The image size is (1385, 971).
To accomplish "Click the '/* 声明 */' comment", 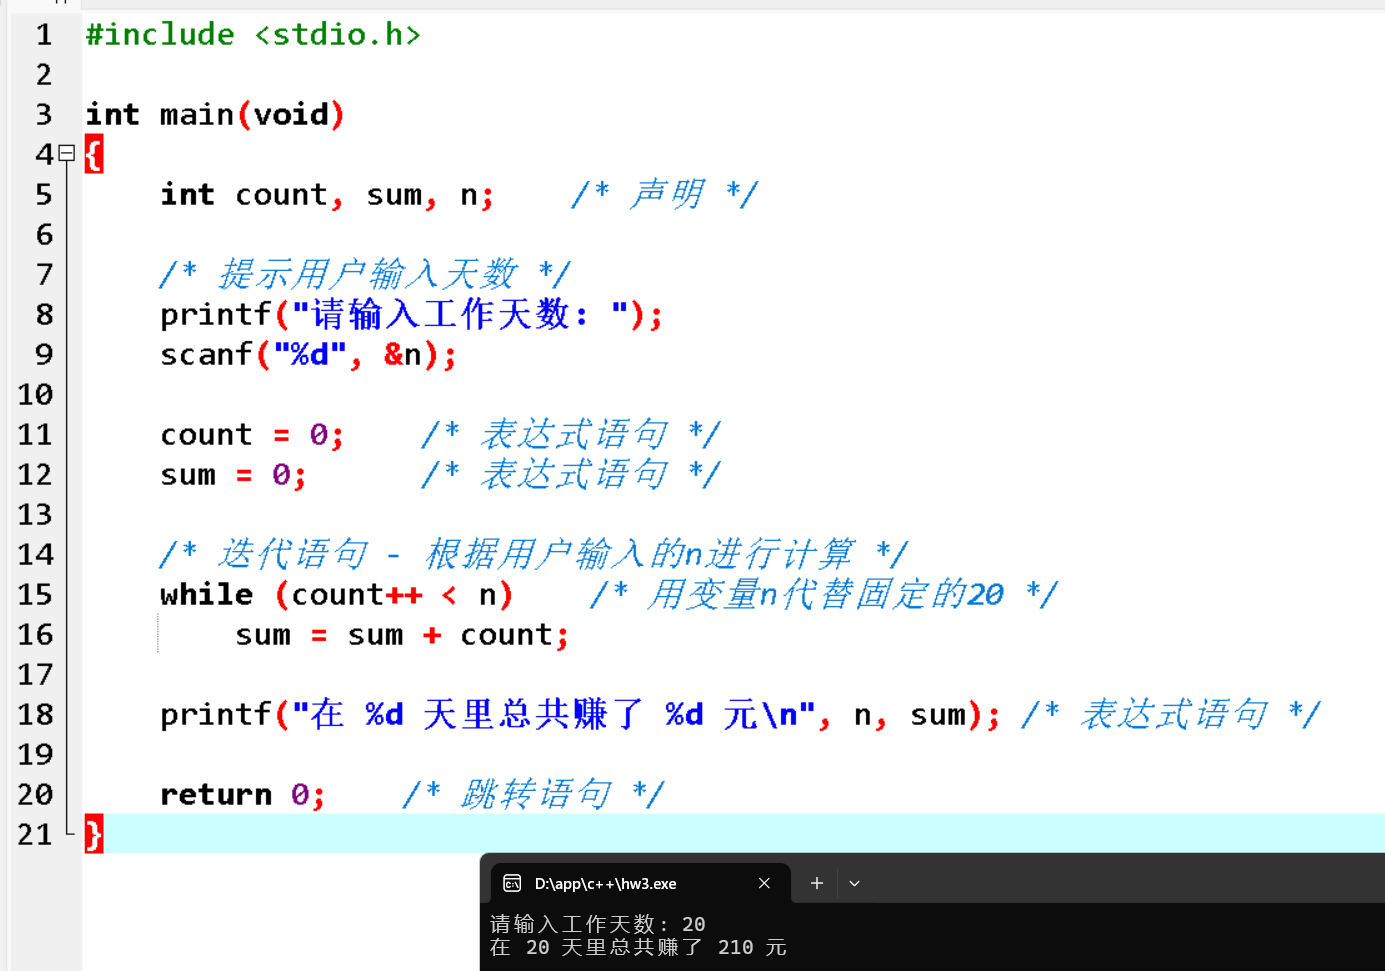I will [664, 194].
